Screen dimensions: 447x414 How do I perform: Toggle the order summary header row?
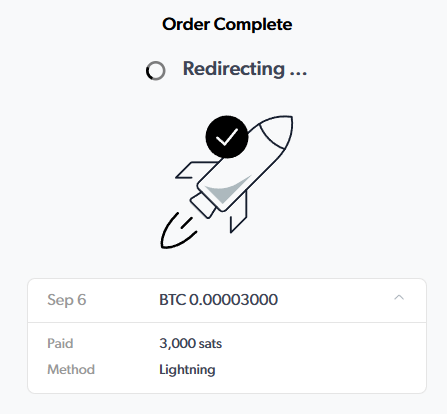227,300
